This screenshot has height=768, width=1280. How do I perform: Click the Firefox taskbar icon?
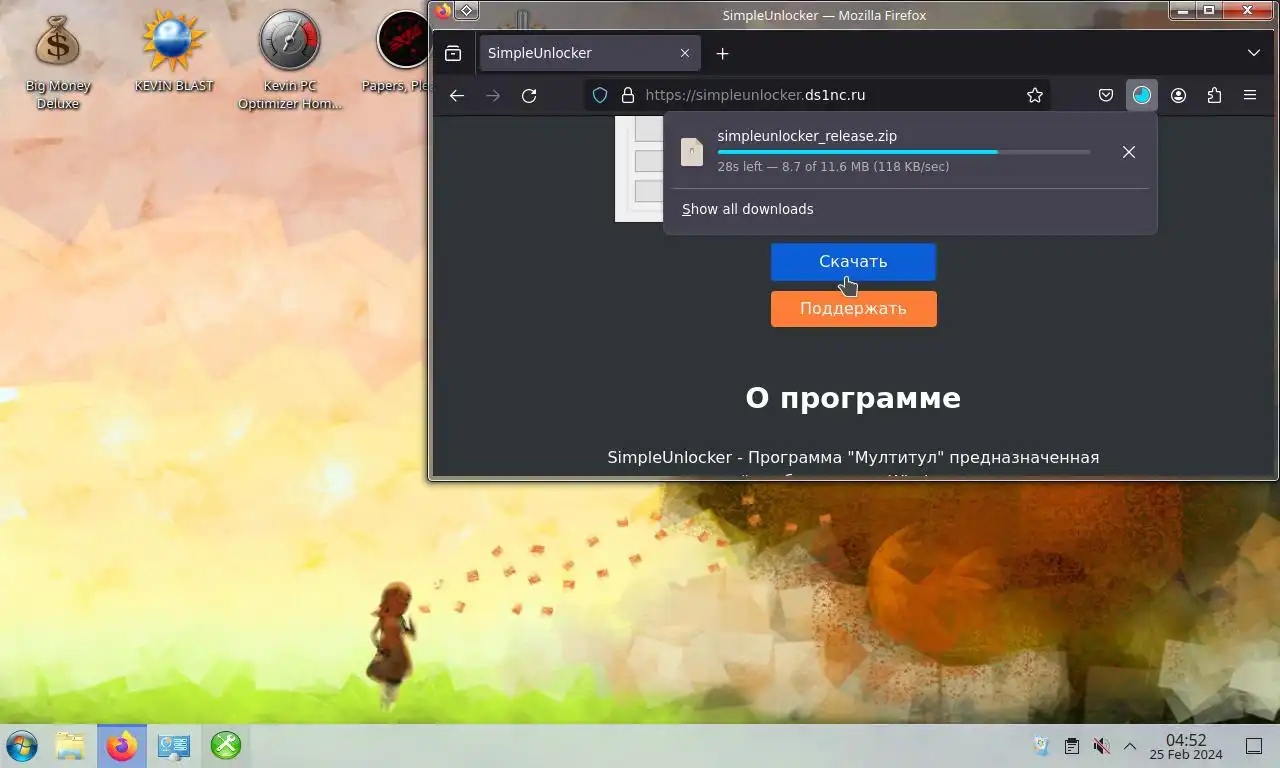point(122,746)
